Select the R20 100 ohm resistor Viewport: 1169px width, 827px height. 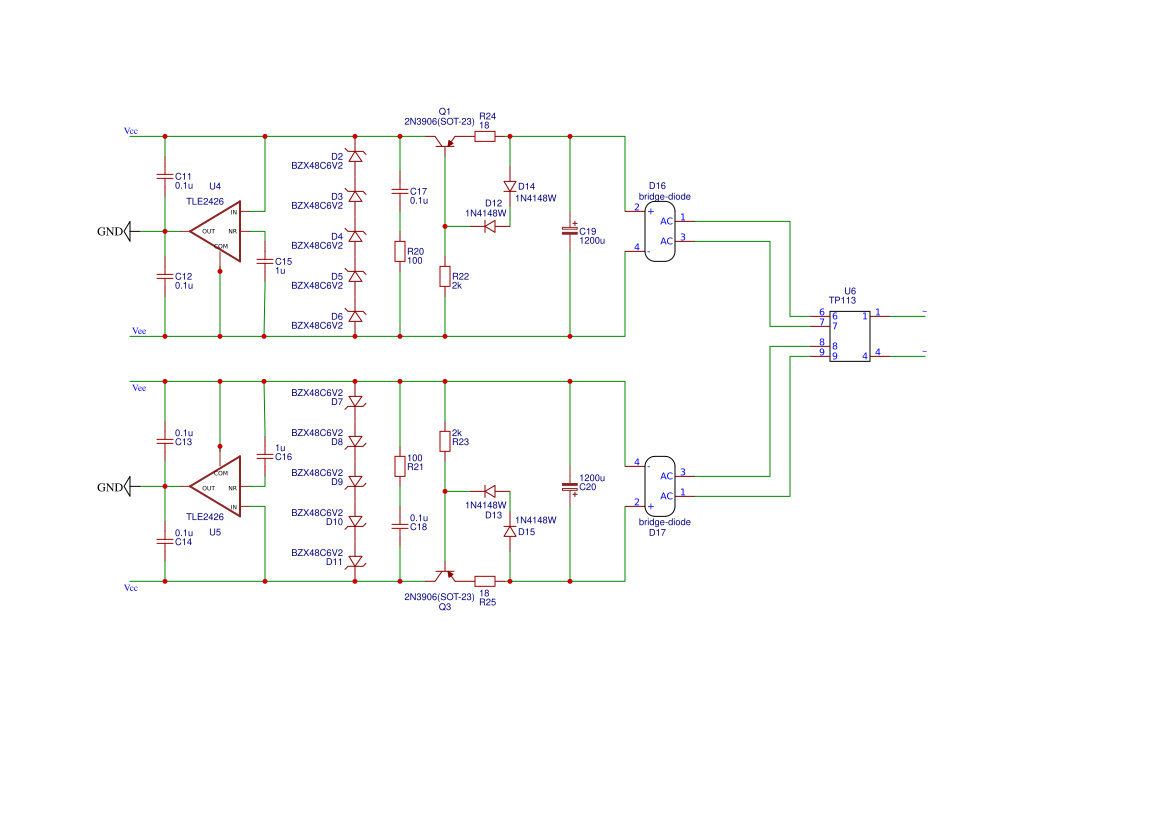tap(400, 251)
